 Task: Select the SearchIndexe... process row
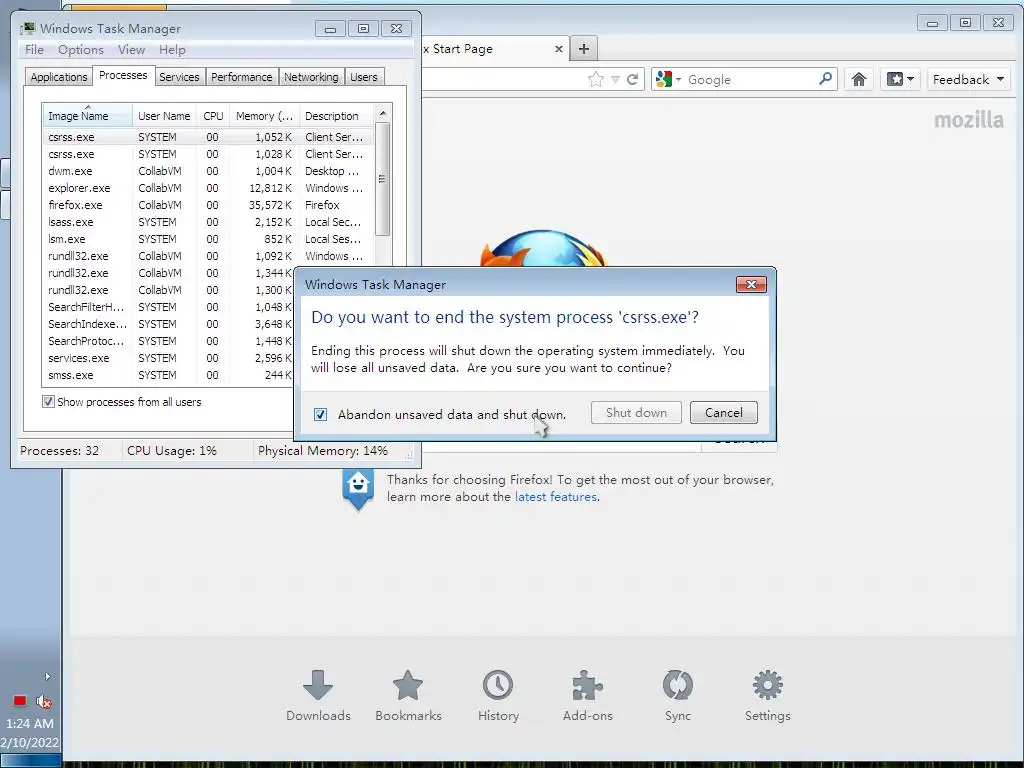click(168, 324)
